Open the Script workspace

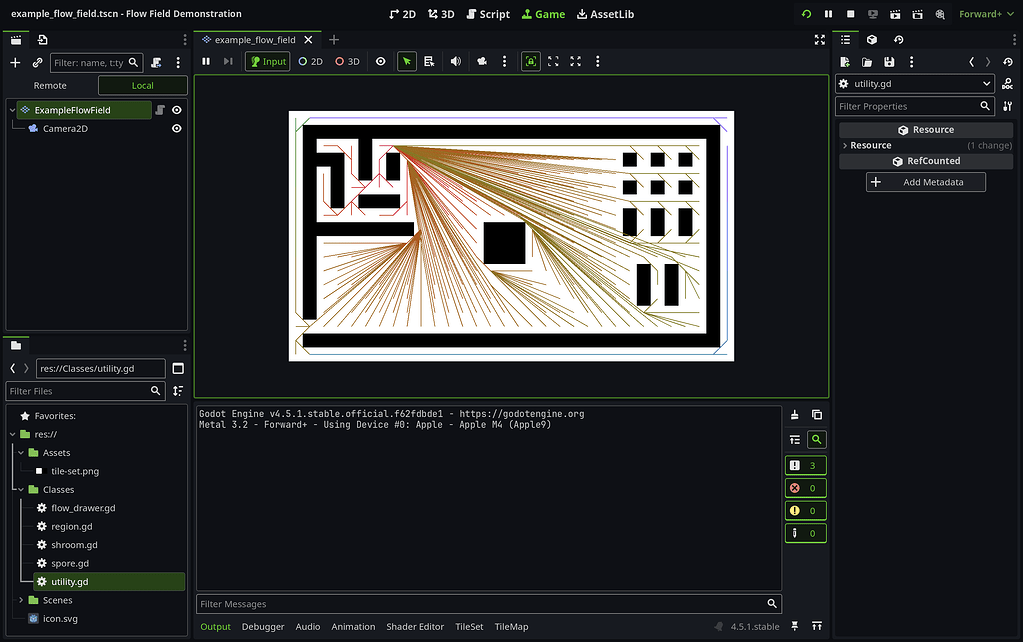(x=488, y=14)
